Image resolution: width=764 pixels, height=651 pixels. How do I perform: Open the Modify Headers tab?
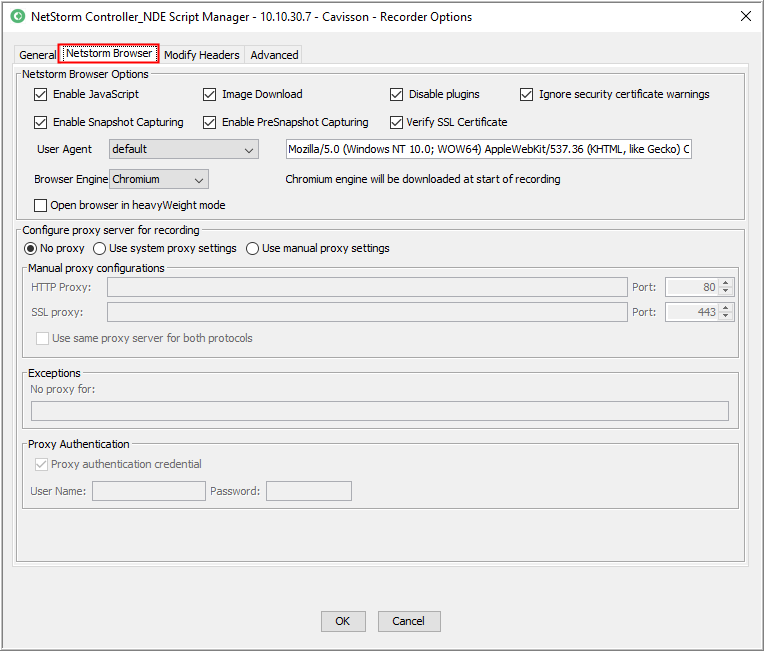(202, 55)
